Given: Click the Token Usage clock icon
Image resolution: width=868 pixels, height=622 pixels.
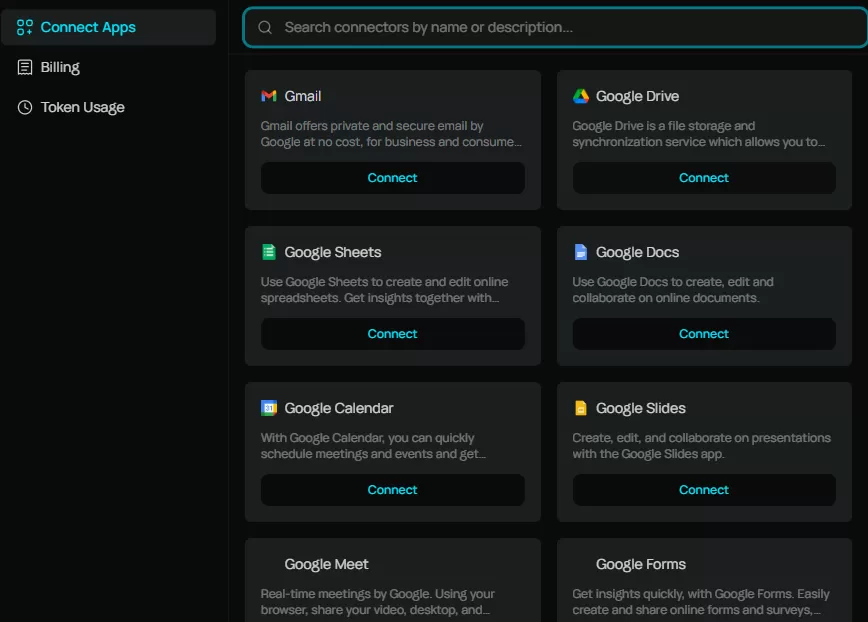Looking at the screenshot, I should tap(25, 107).
